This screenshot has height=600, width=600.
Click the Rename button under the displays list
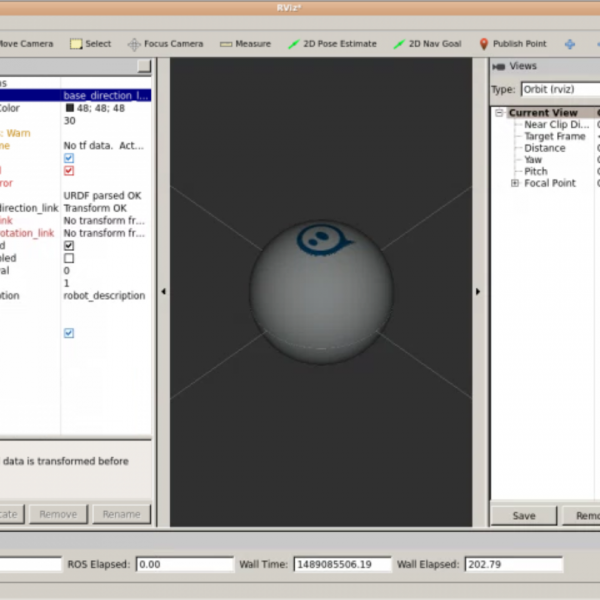[121, 514]
